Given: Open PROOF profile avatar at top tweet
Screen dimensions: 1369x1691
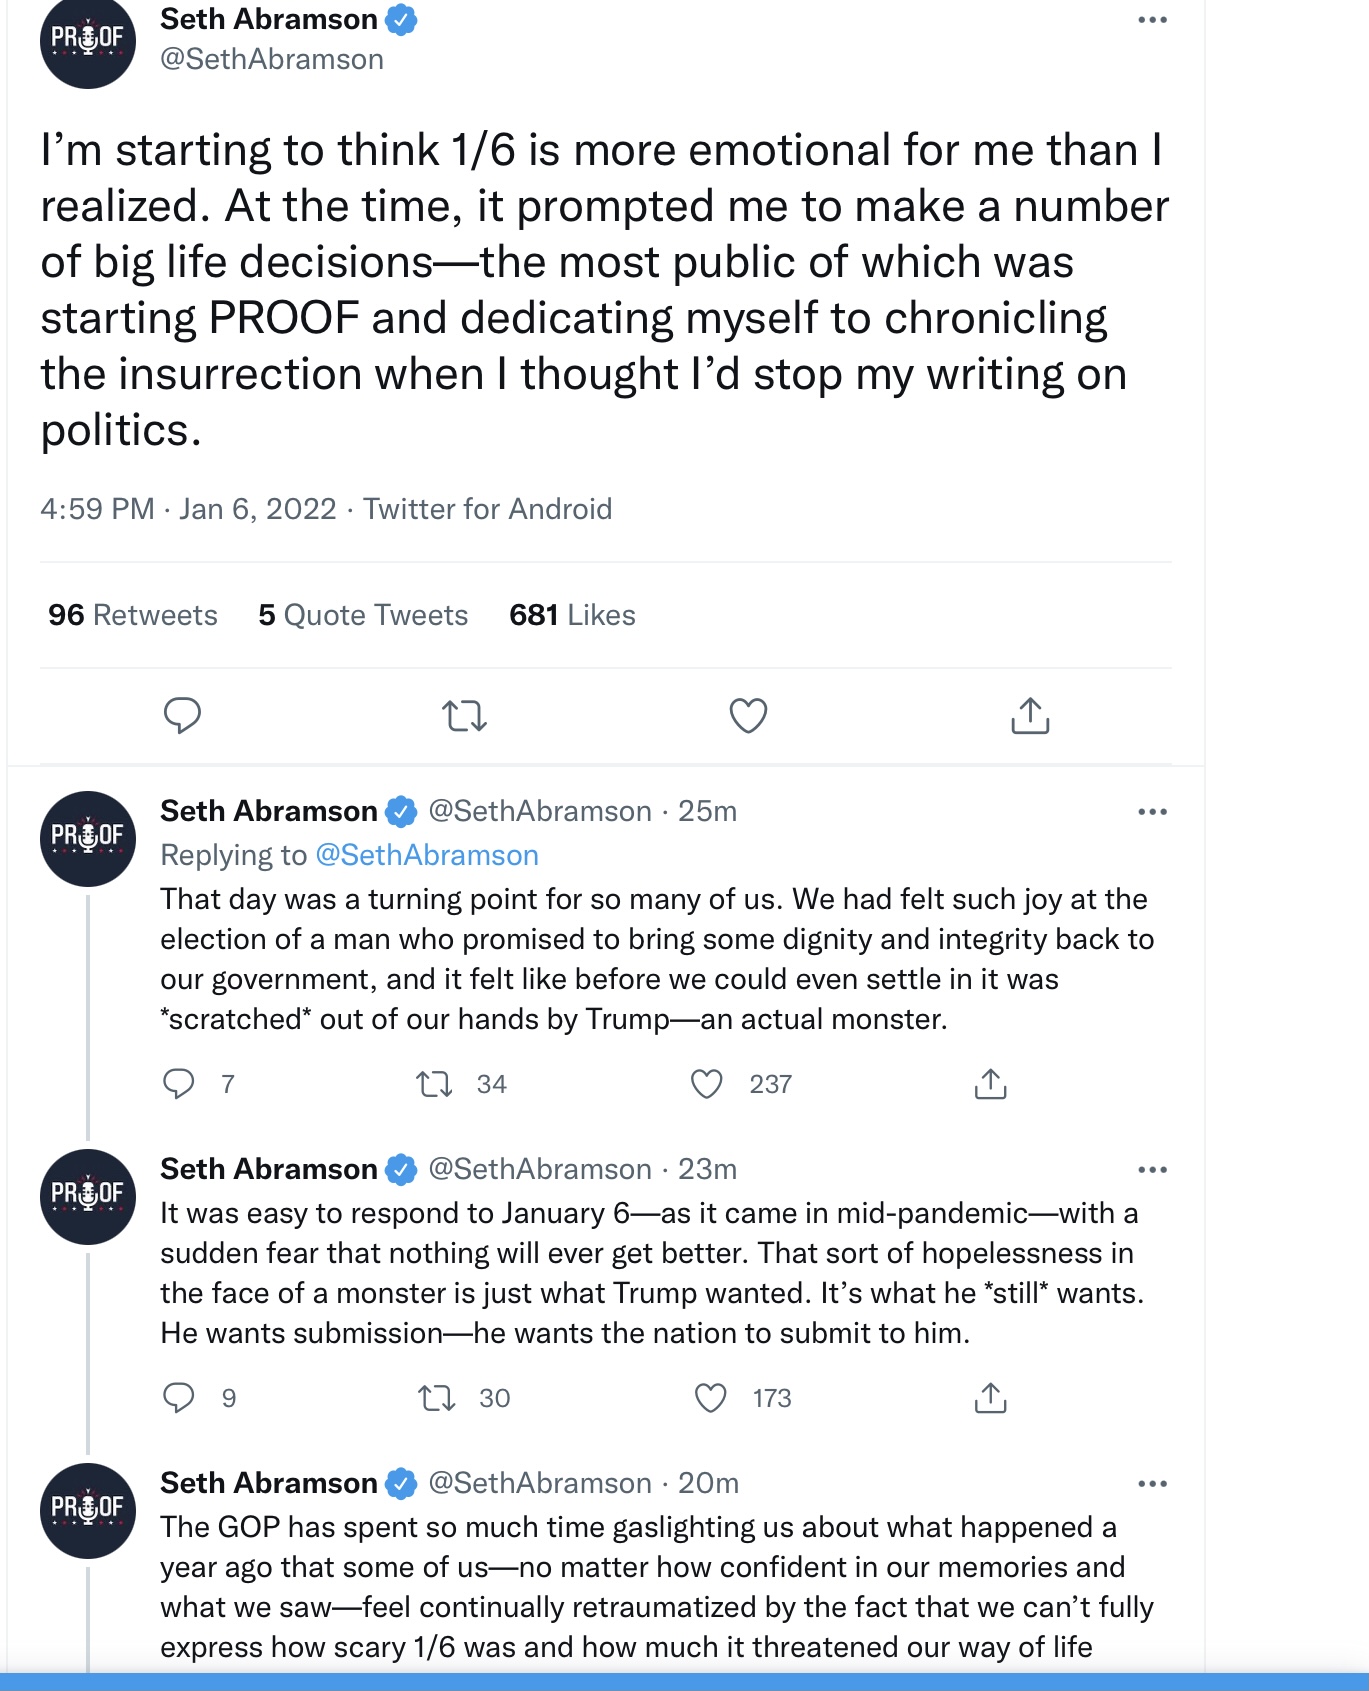Looking at the screenshot, I should pyautogui.click(x=88, y=41).
